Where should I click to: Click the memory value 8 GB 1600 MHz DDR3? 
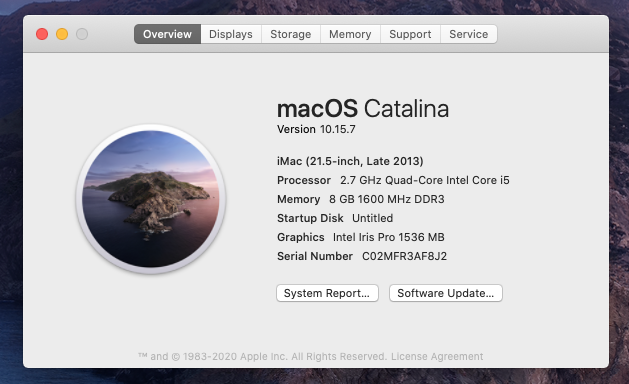[387, 199]
